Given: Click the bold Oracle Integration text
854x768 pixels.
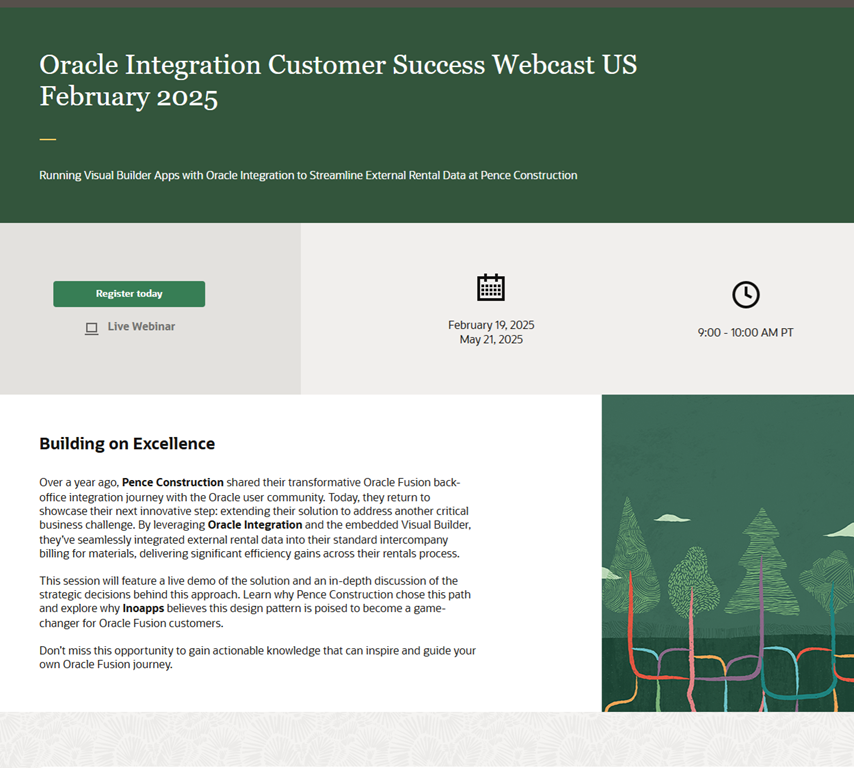Looking at the screenshot, I should click(255, 524).
